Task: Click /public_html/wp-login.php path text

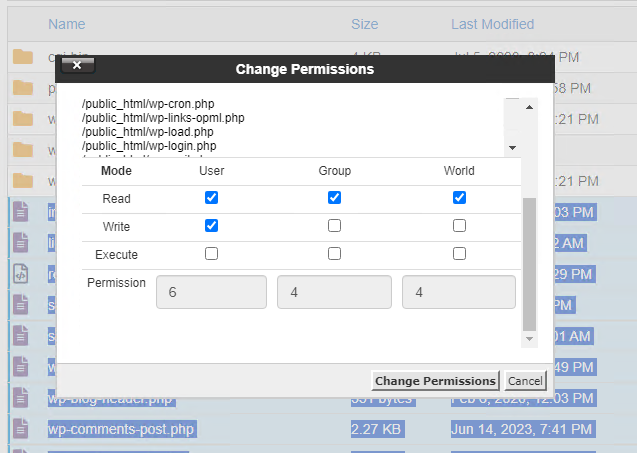Action: coord(149,146)
